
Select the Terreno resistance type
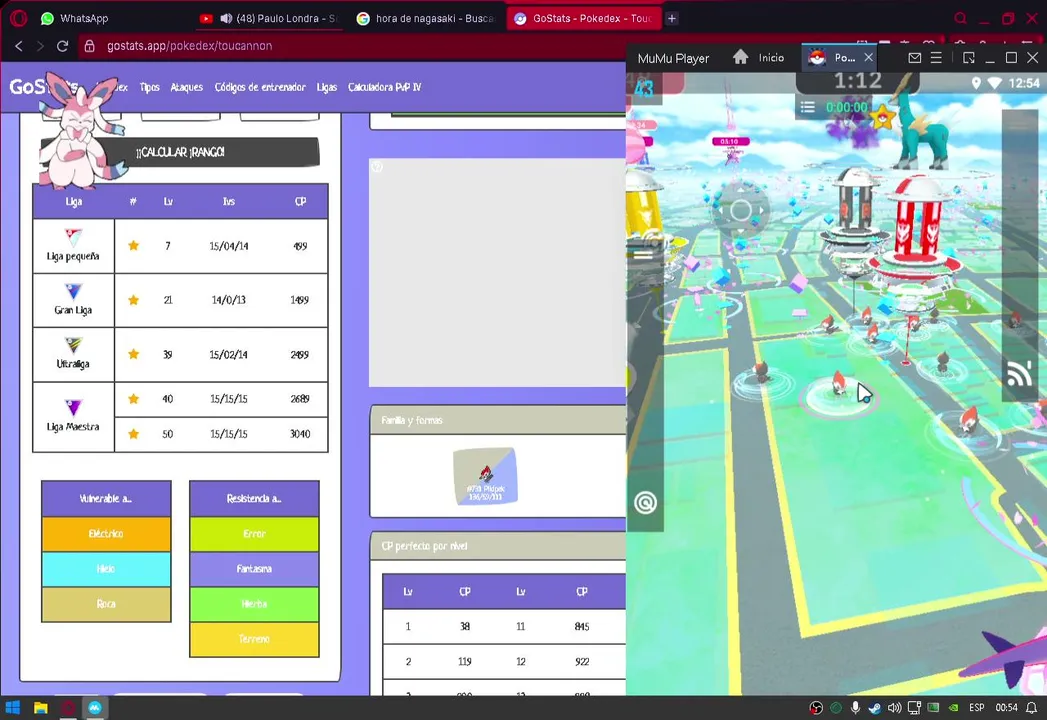[254, 639]
